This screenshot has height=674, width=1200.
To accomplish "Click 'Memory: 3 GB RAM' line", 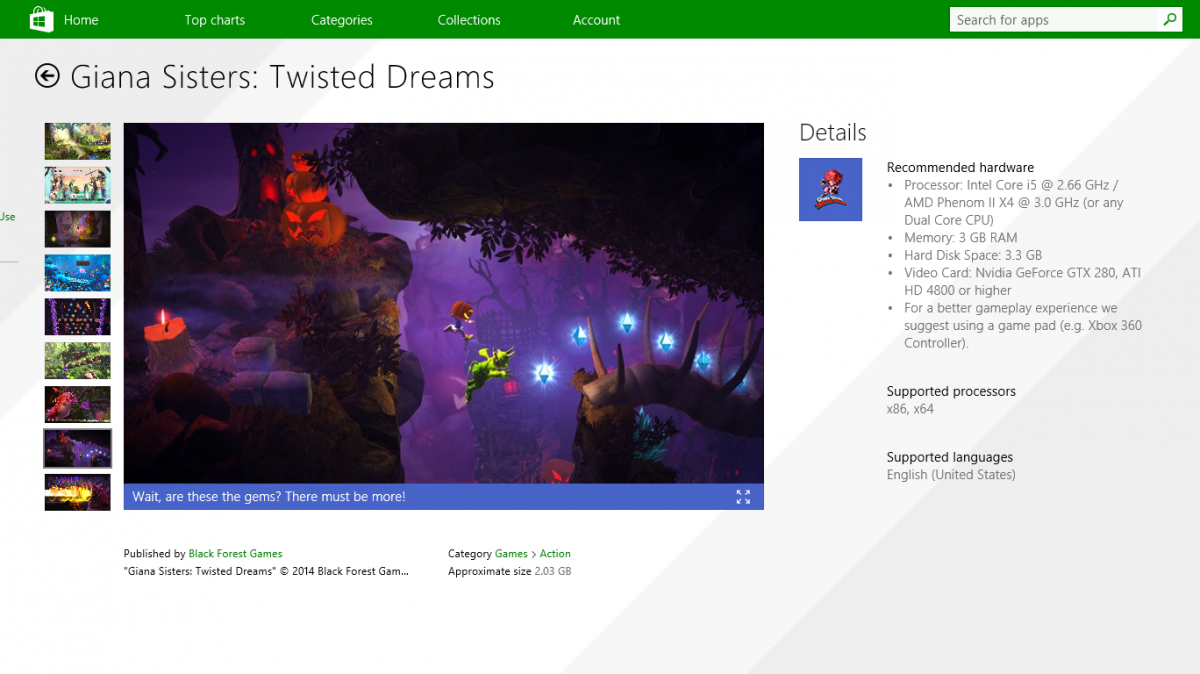I will pyautogui.click(x=961, y=238).
